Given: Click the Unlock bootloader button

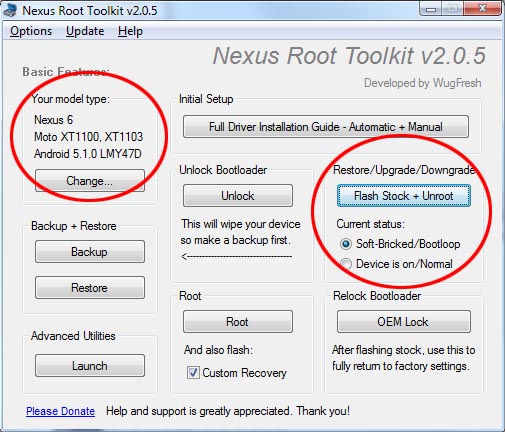Looking at the screenshot, I should [238, 196].
